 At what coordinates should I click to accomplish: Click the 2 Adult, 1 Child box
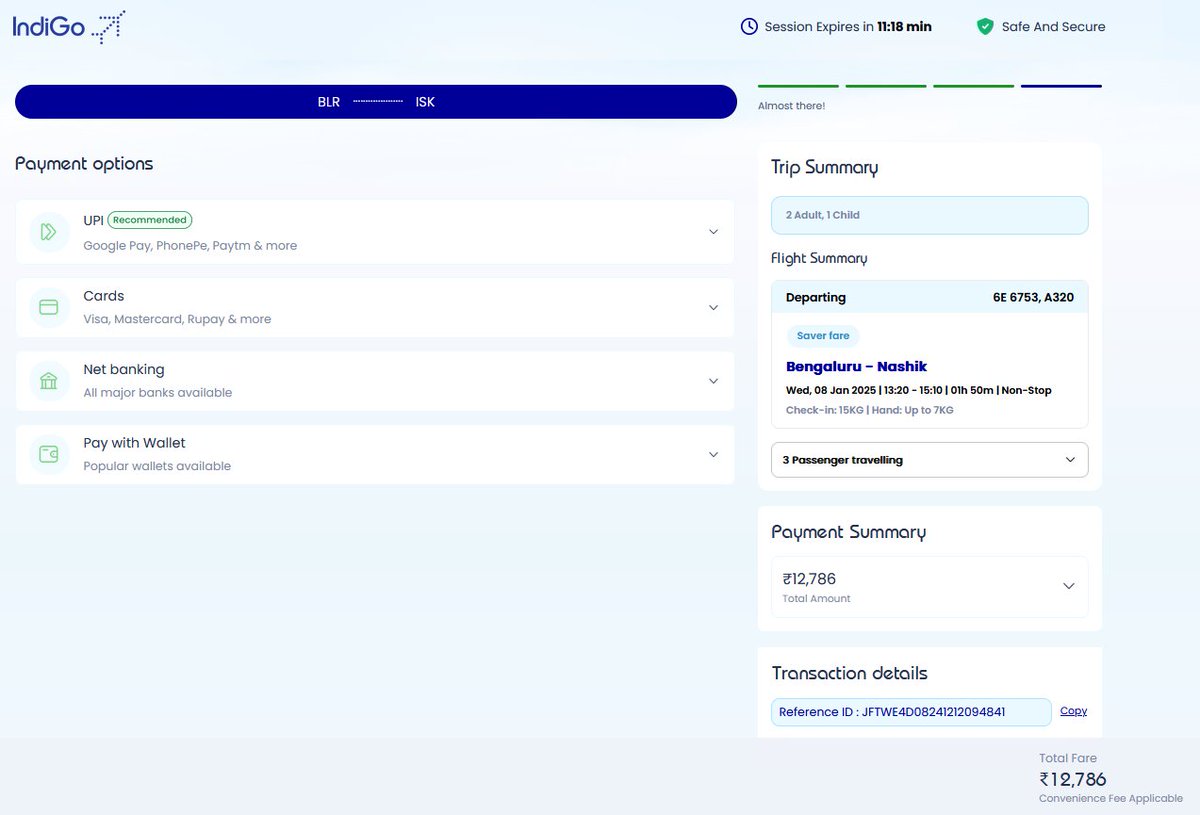930,215
